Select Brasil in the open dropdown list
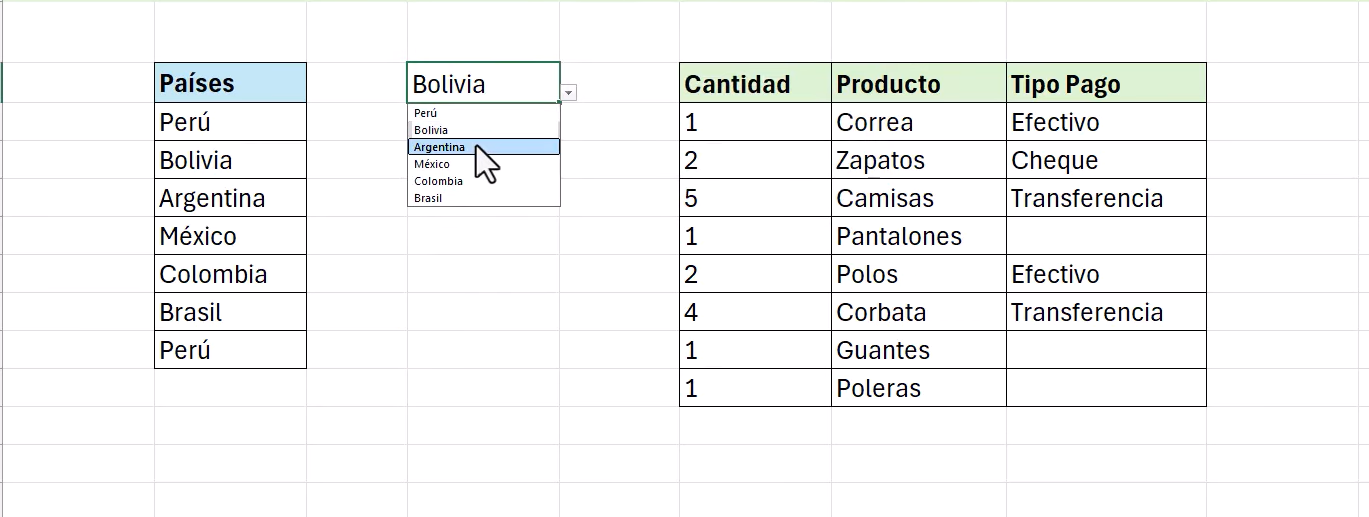This screenshot has height=517, width=1369. (484, 198)
